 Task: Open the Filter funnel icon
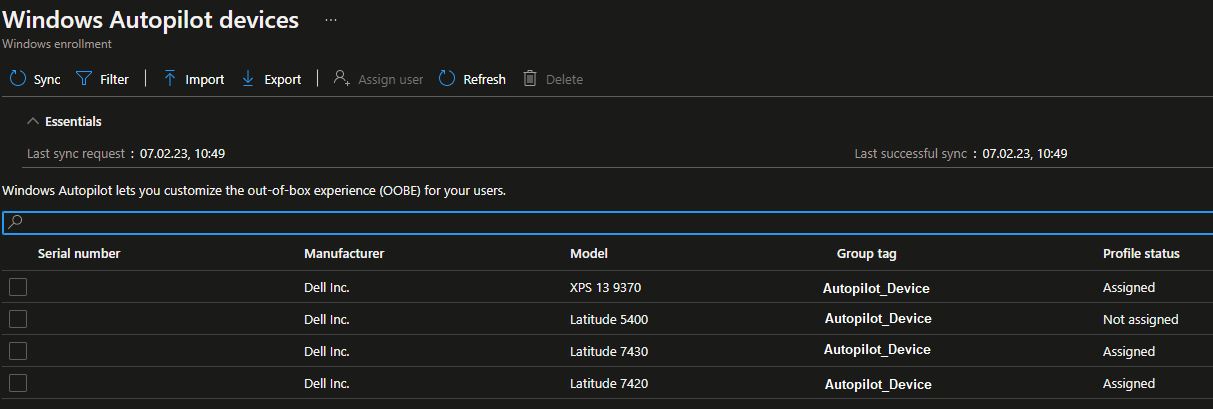[84, 79]
